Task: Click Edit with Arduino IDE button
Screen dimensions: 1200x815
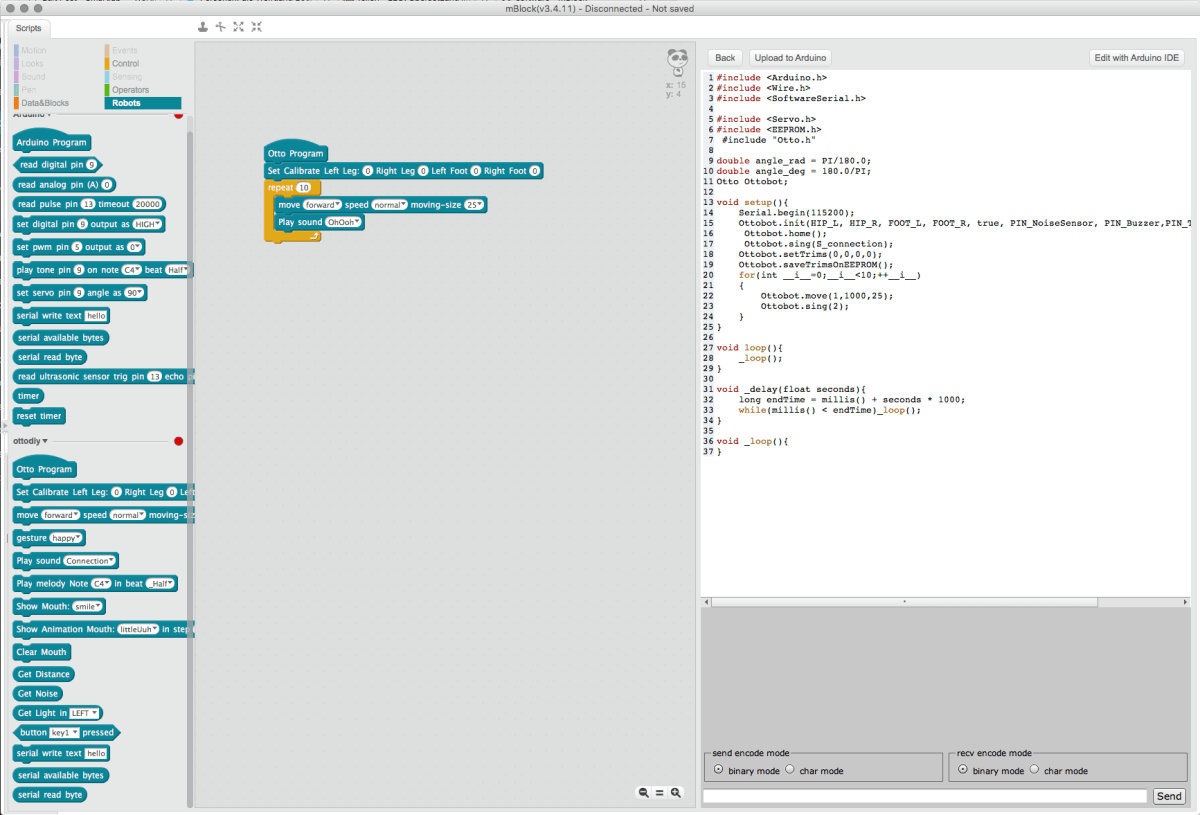Action: 1136,58
